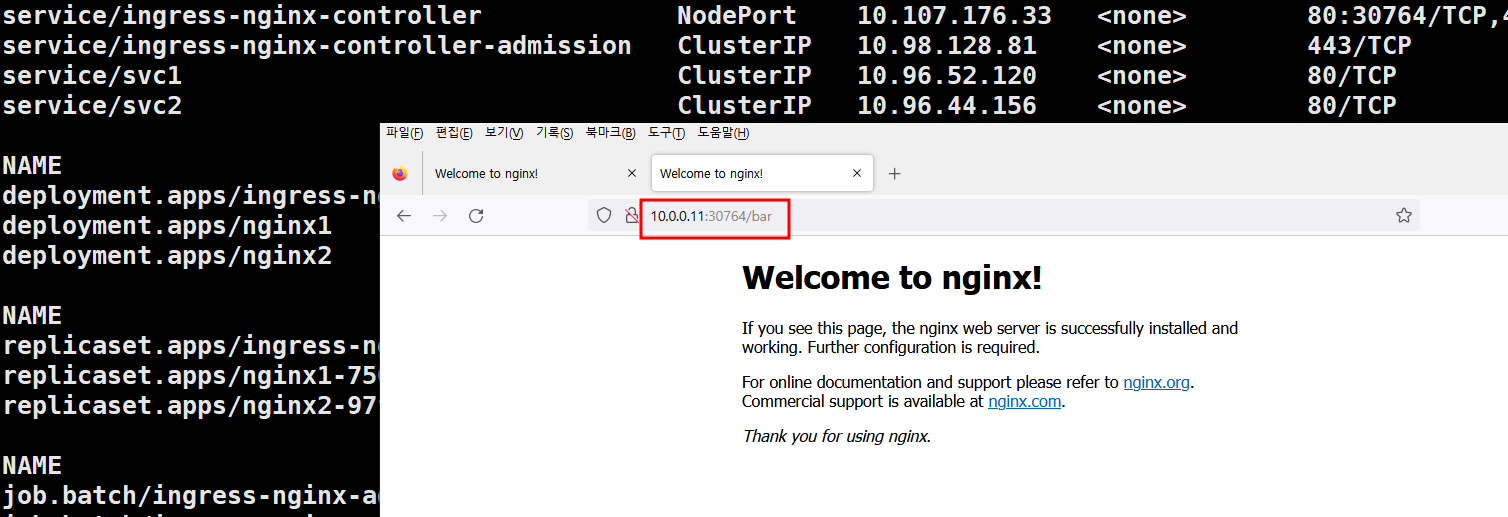Image resolution: width=1508 pixels, height=517 pixels.
Task: Open the insecure connection lock icon
Action: click(631, 215)
